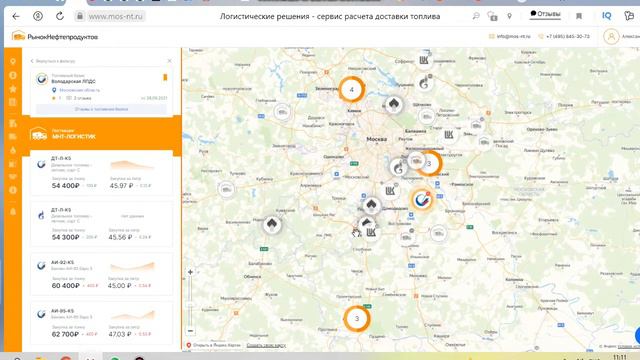Click the browser bookmark icon next to Отзывы

pyautogui.click(x=579, y=16)
